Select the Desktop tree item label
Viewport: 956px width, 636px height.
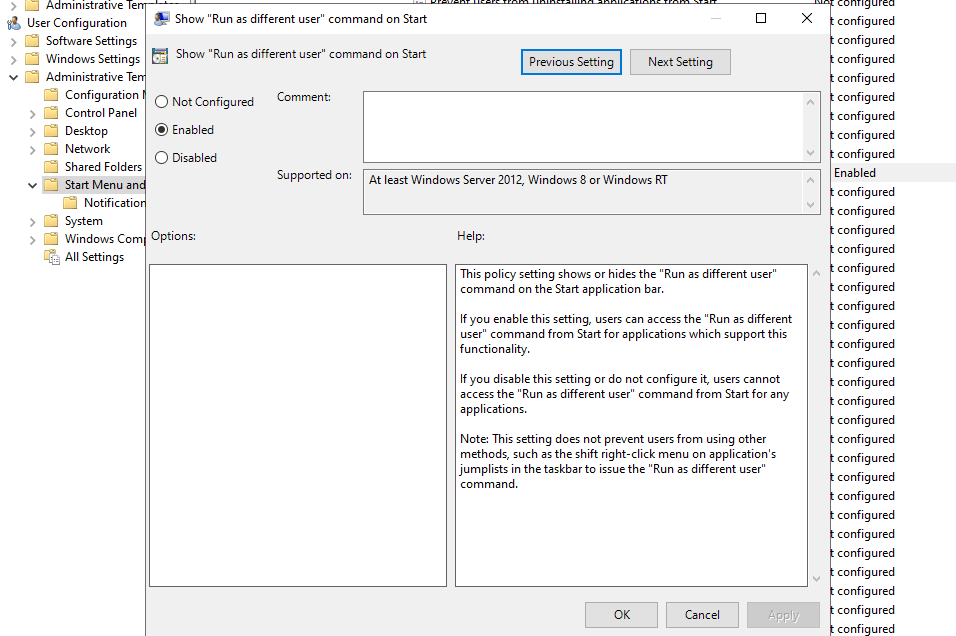[x=87, y=131]
